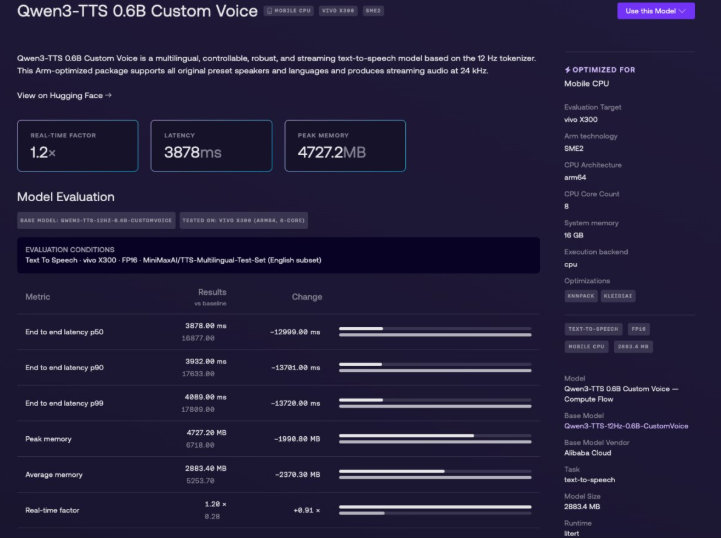Click the MOBILE CPU tag in the sidebar
This screenshot has width=721, height=539.
pos(586,347)
